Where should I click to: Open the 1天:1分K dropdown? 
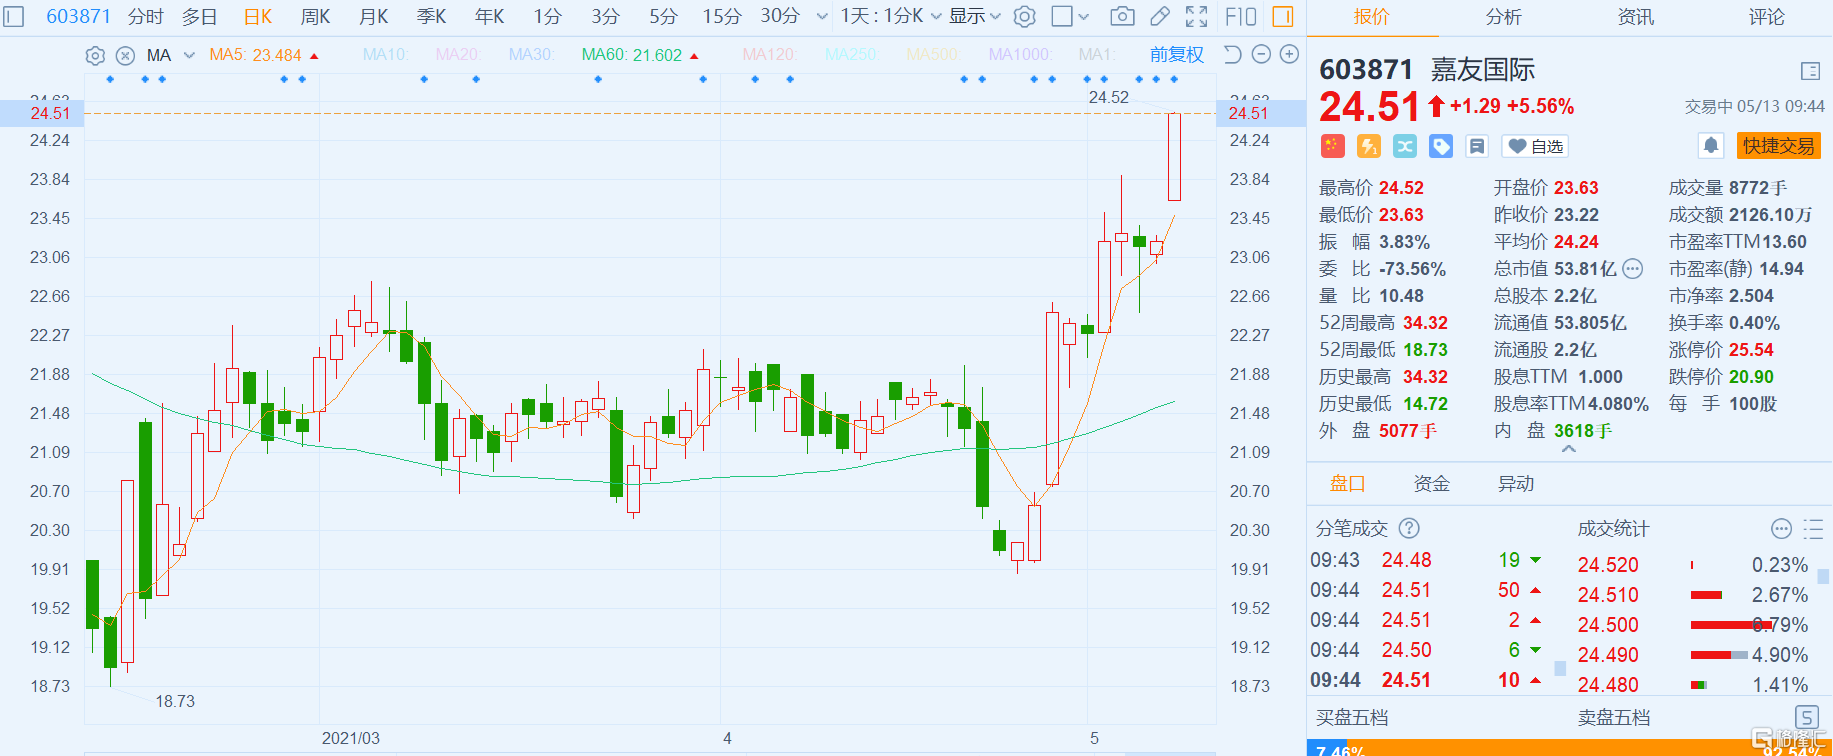tap(891, 16)
